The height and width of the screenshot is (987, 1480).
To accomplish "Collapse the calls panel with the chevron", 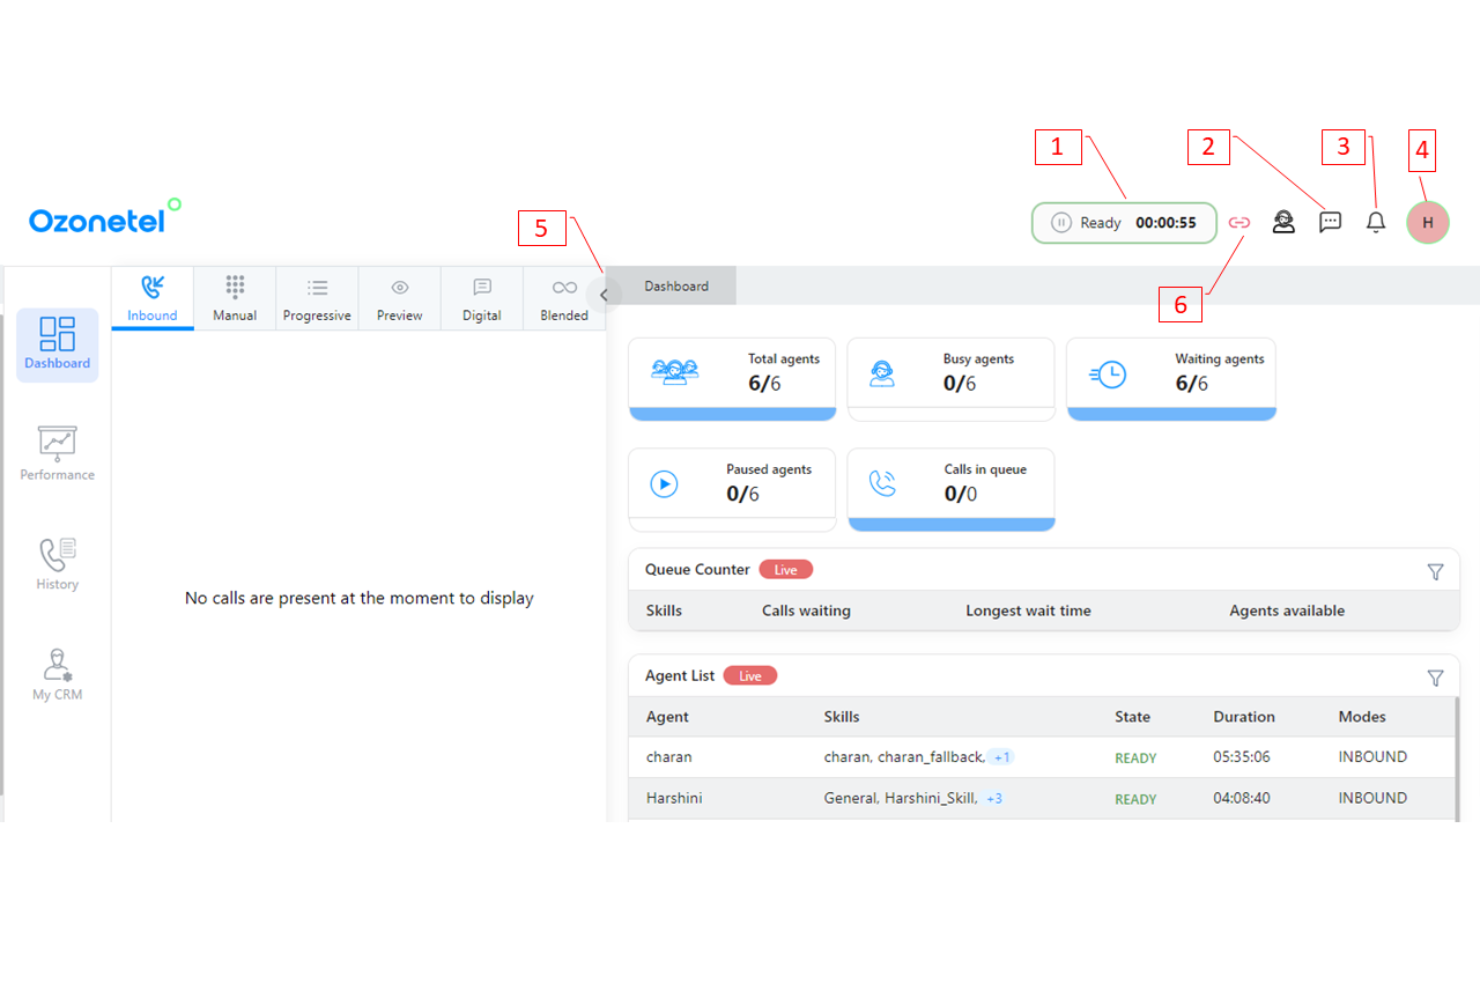I will pos(604,294).
